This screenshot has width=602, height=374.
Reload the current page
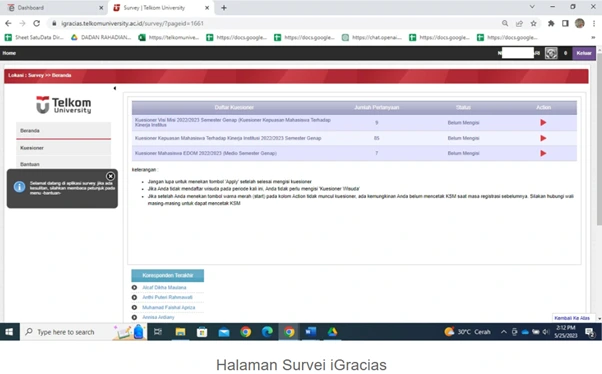[36, 23]
